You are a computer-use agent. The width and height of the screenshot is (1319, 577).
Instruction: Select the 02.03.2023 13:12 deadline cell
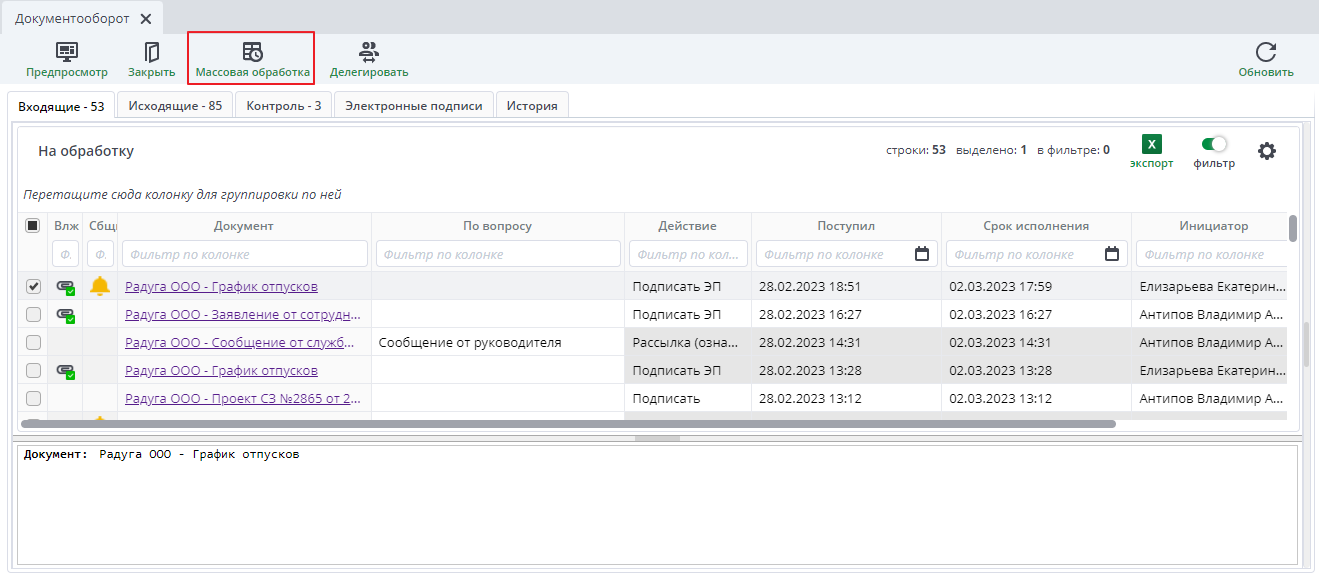click(1036, 399)
